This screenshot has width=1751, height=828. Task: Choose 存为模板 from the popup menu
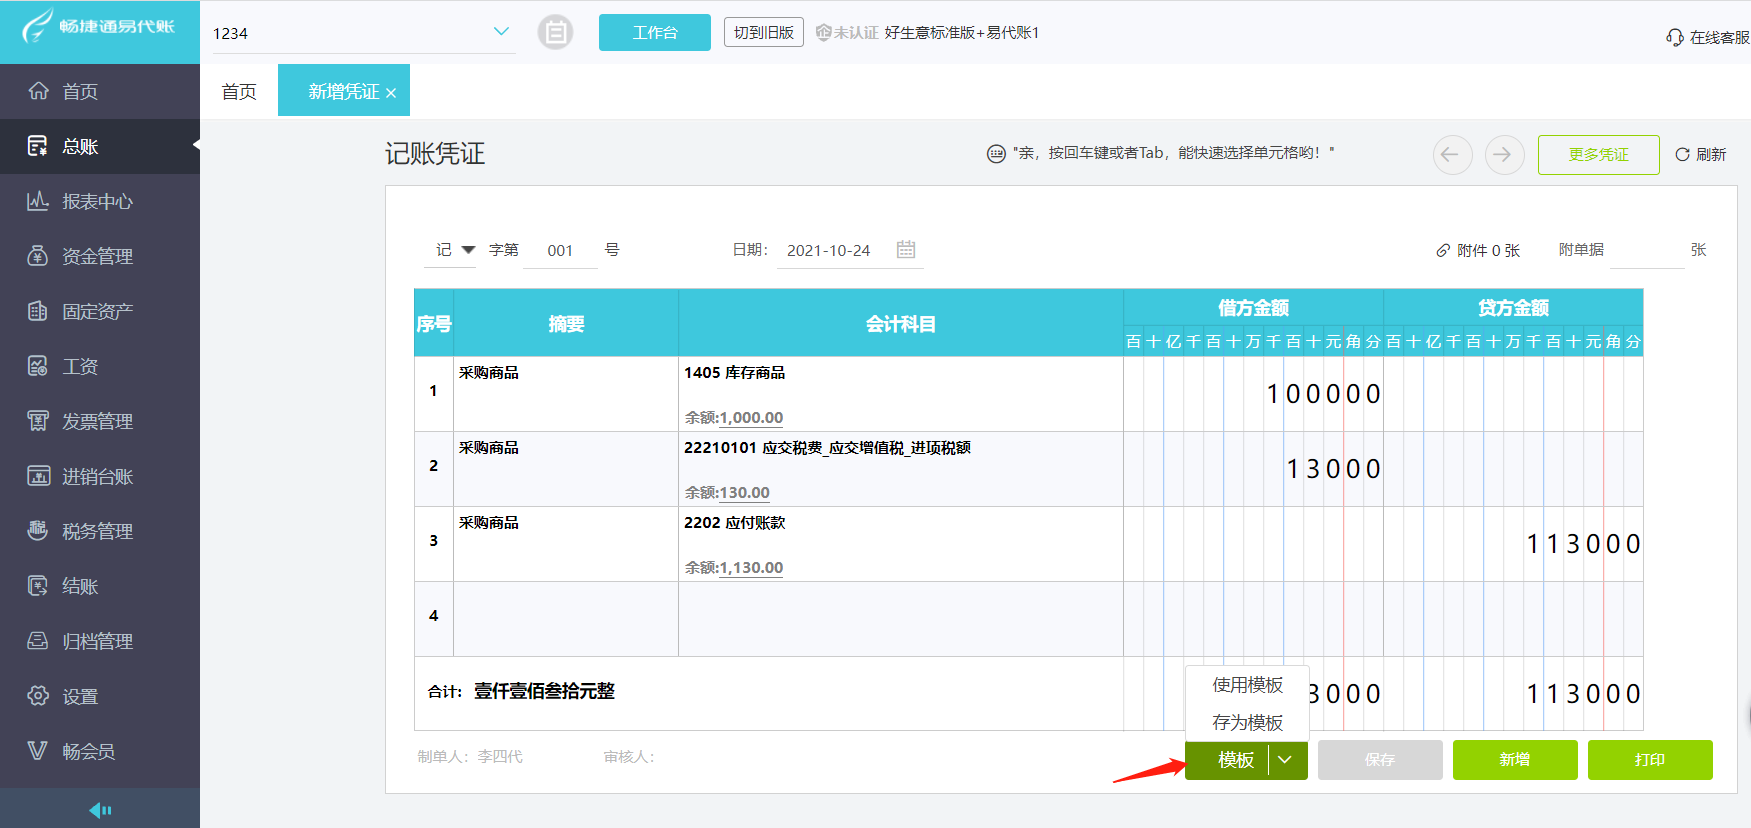click(1247, 722)
